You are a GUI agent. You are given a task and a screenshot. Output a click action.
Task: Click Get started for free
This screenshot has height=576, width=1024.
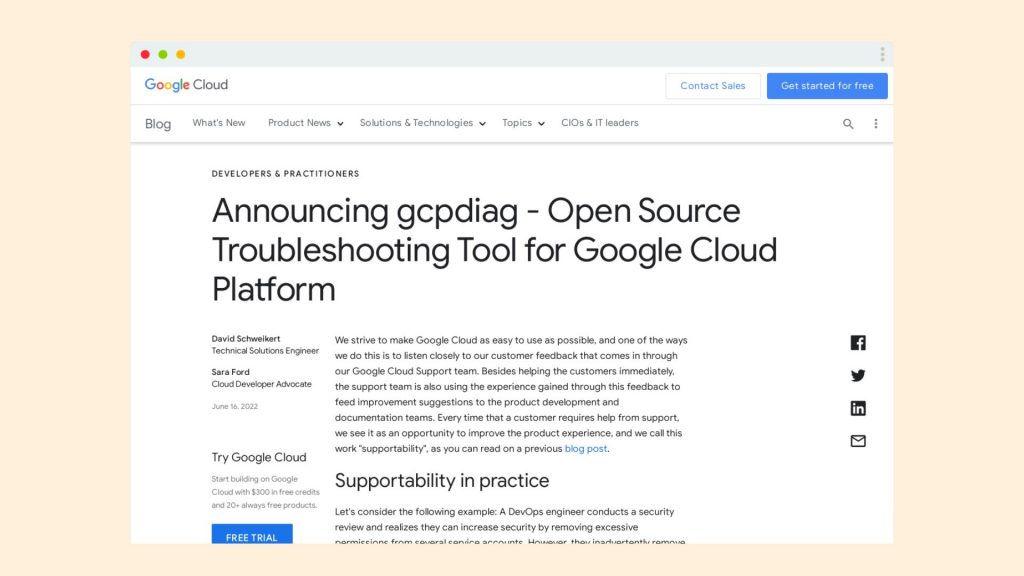pos(827,86)
